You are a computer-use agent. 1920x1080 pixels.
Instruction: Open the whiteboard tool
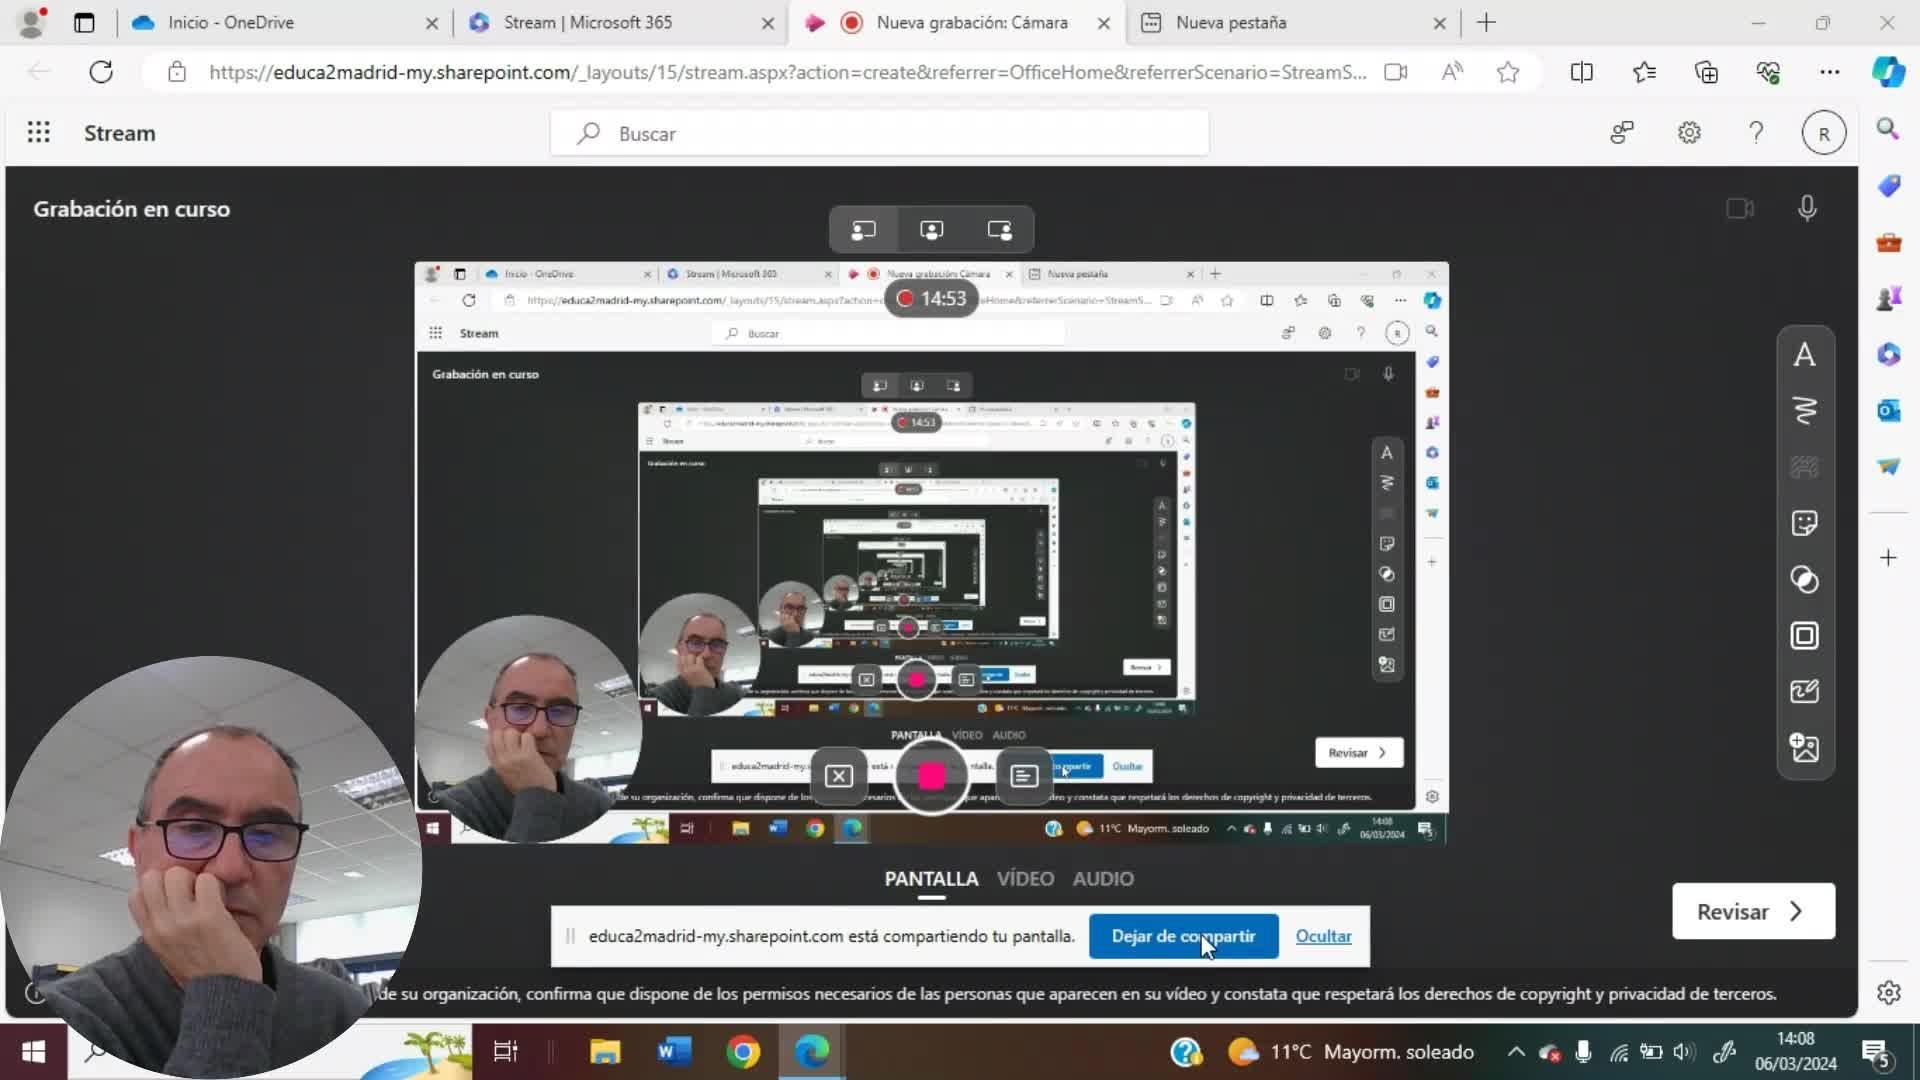pyautogui.click(x=1804, y=692)
